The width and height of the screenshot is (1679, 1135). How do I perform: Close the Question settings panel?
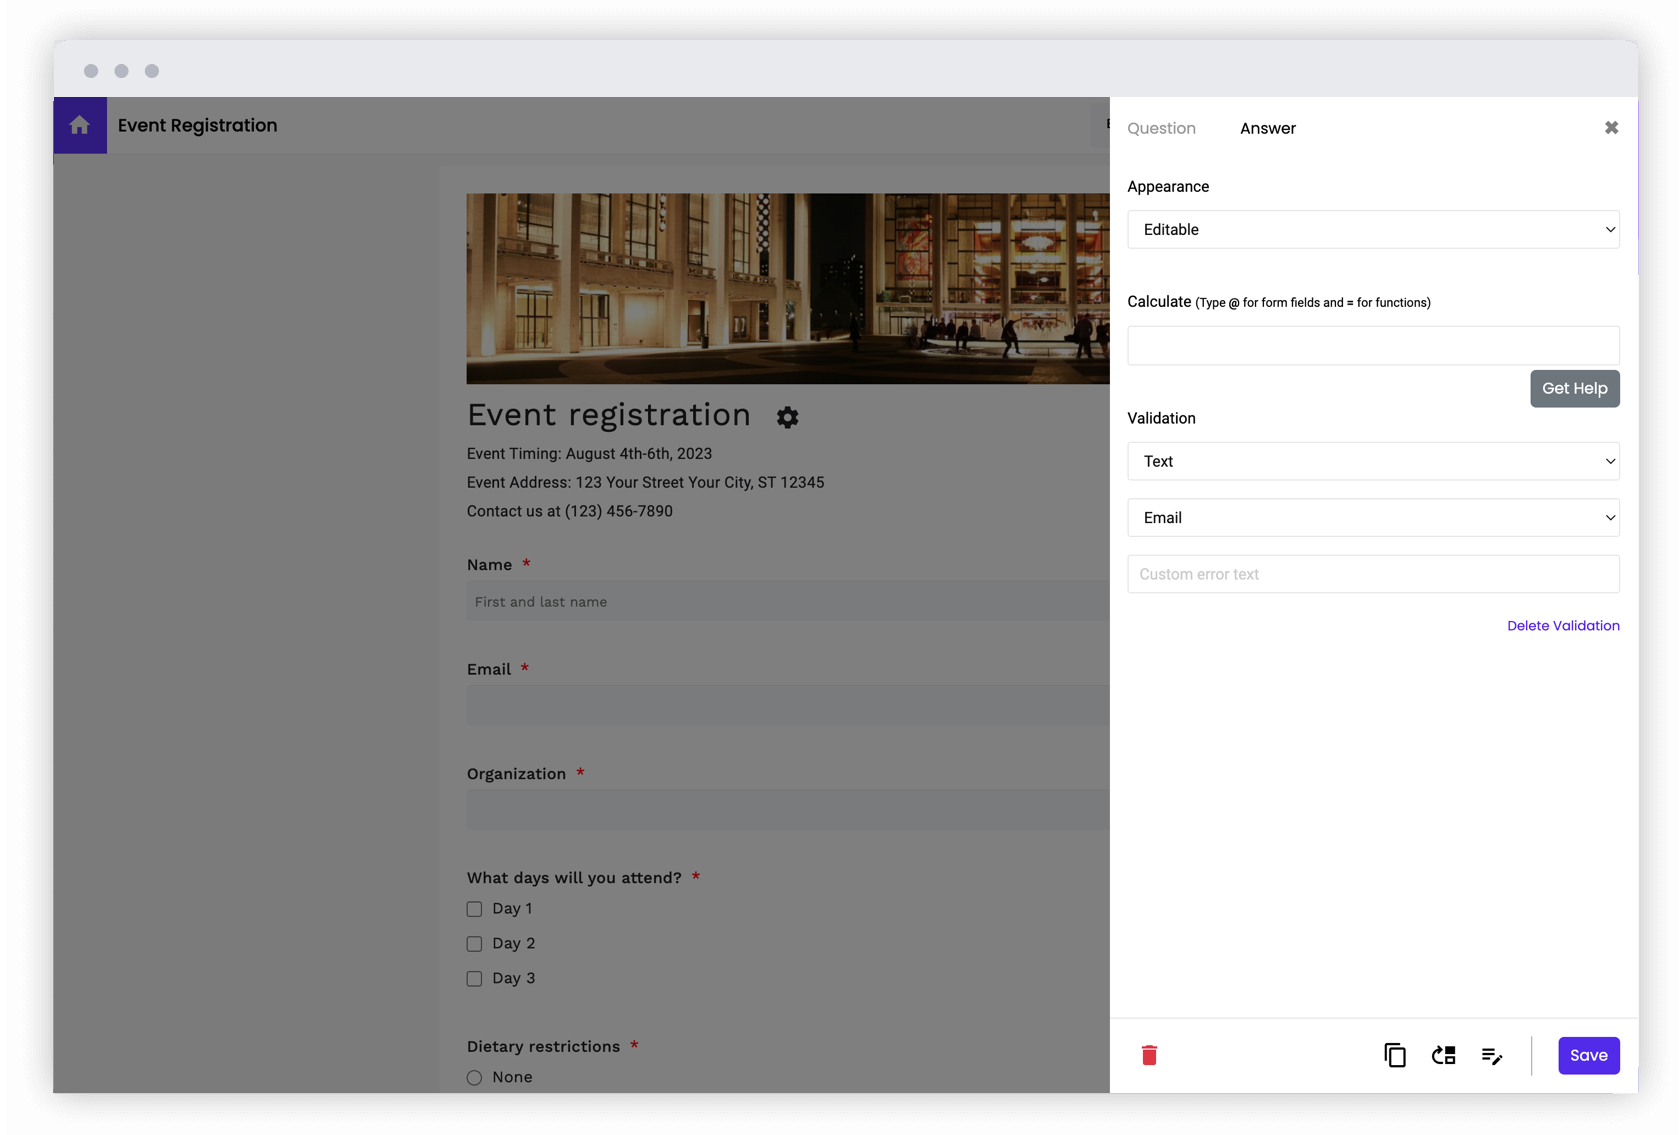click(x=1611, y=127)
